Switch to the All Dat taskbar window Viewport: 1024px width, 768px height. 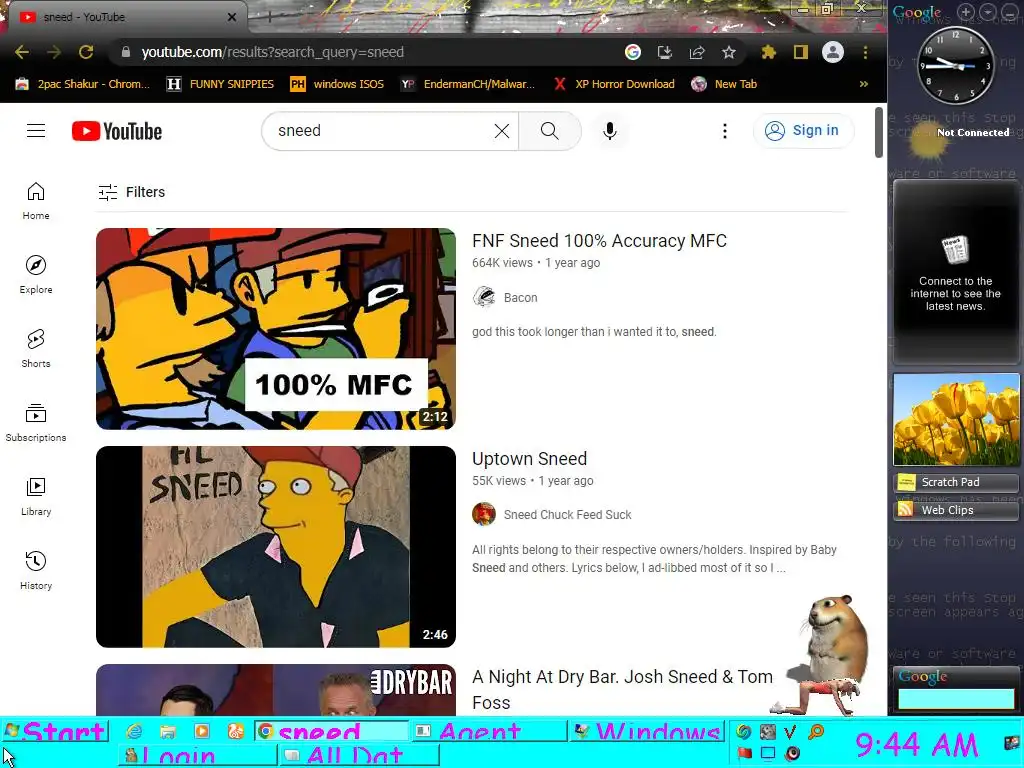[359, 755]
